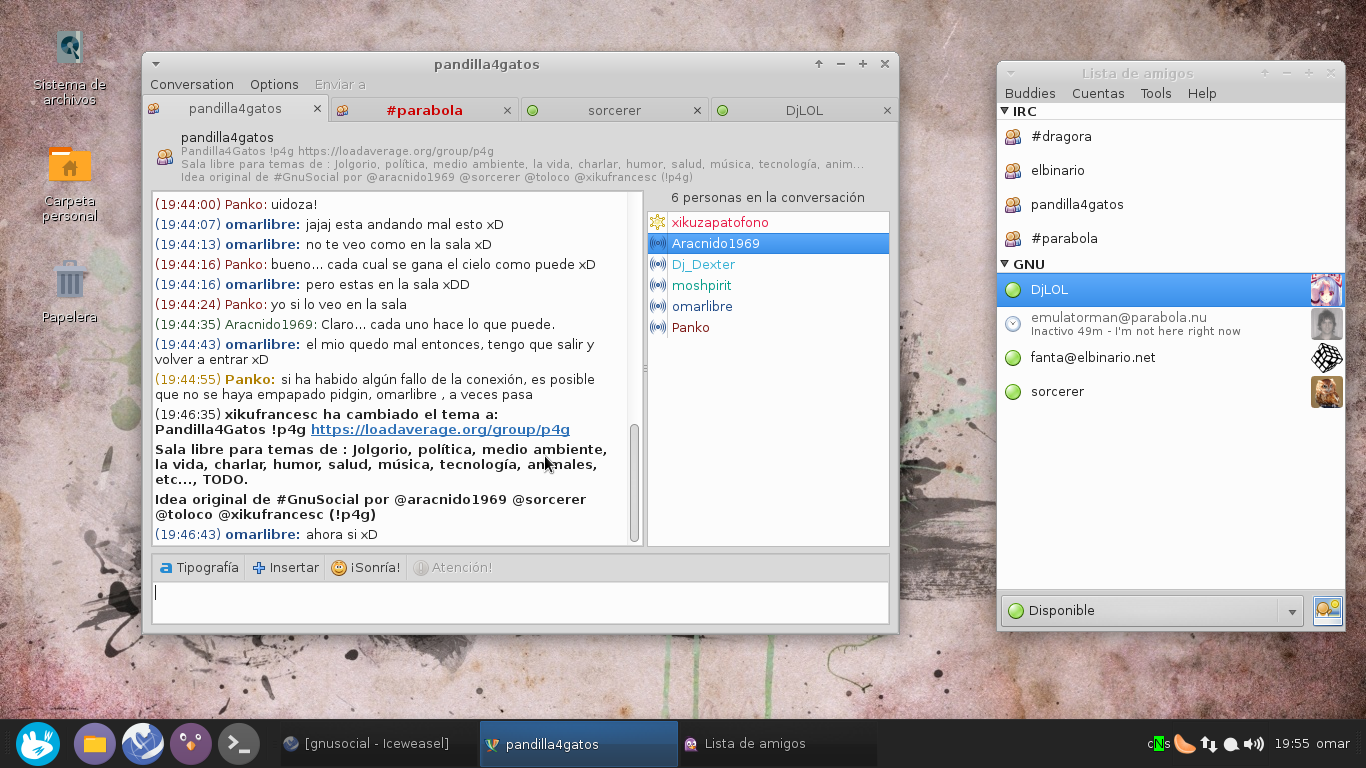Screen dimensions: 1366x768
Task: Switch to the #parabola tab
Action: pos(424,111)
